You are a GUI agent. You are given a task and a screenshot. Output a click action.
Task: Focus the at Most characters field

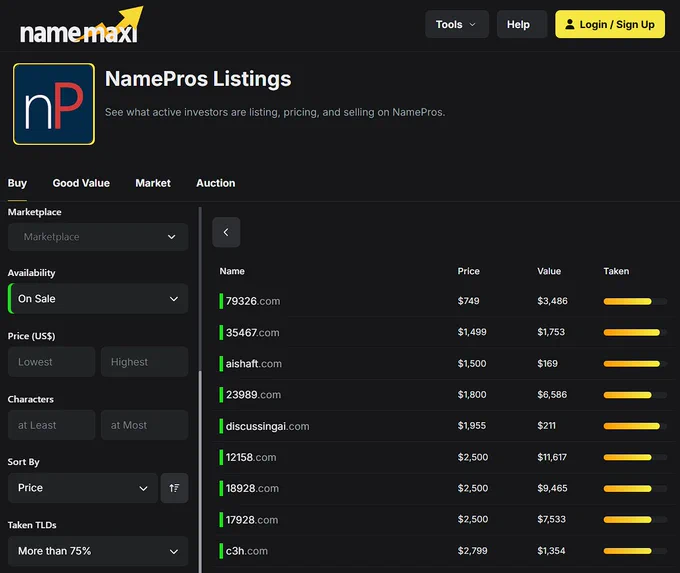(144, 425)
